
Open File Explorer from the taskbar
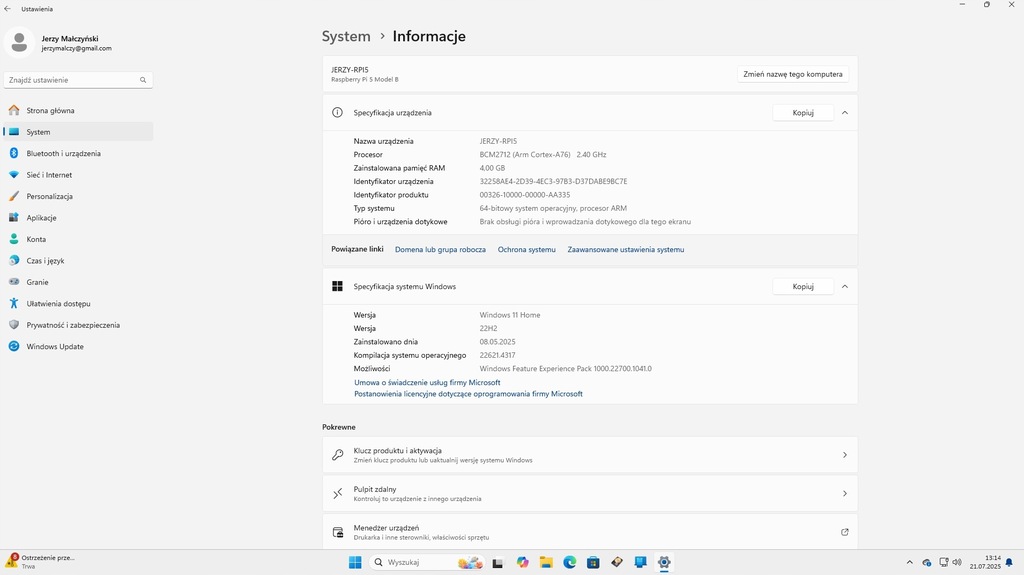click(546, 562)
